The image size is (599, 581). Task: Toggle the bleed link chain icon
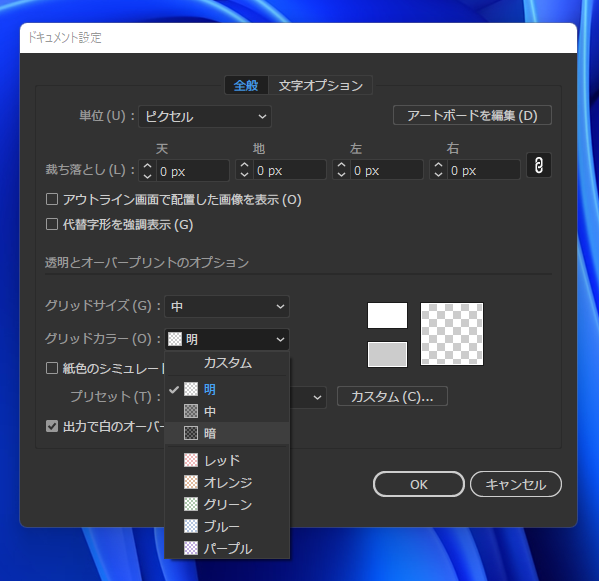pyautogui.click(x=539, y=165)
